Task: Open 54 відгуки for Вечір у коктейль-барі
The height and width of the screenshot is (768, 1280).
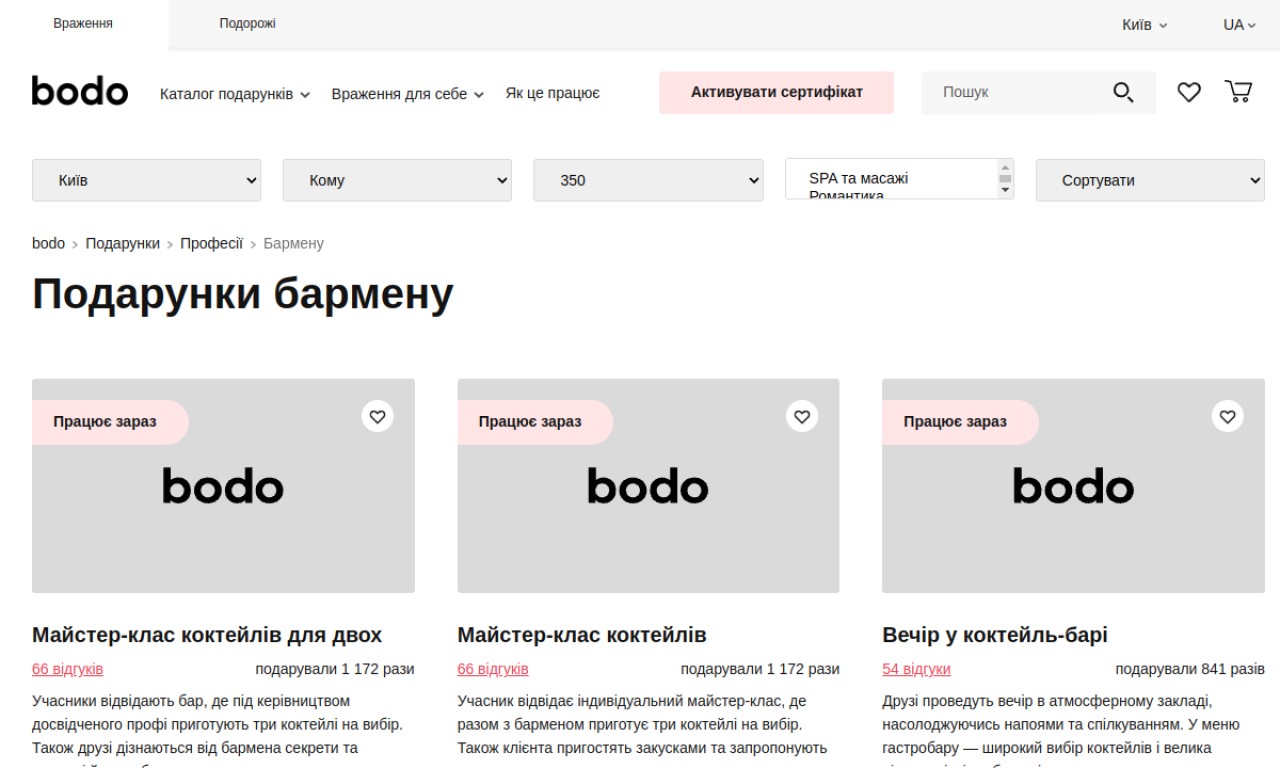Action: [916, 669]
